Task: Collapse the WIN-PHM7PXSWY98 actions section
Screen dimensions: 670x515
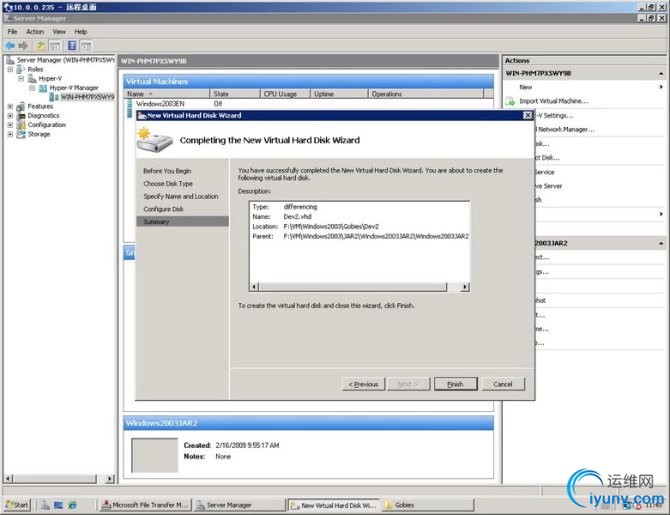Action: pos(661,74)
